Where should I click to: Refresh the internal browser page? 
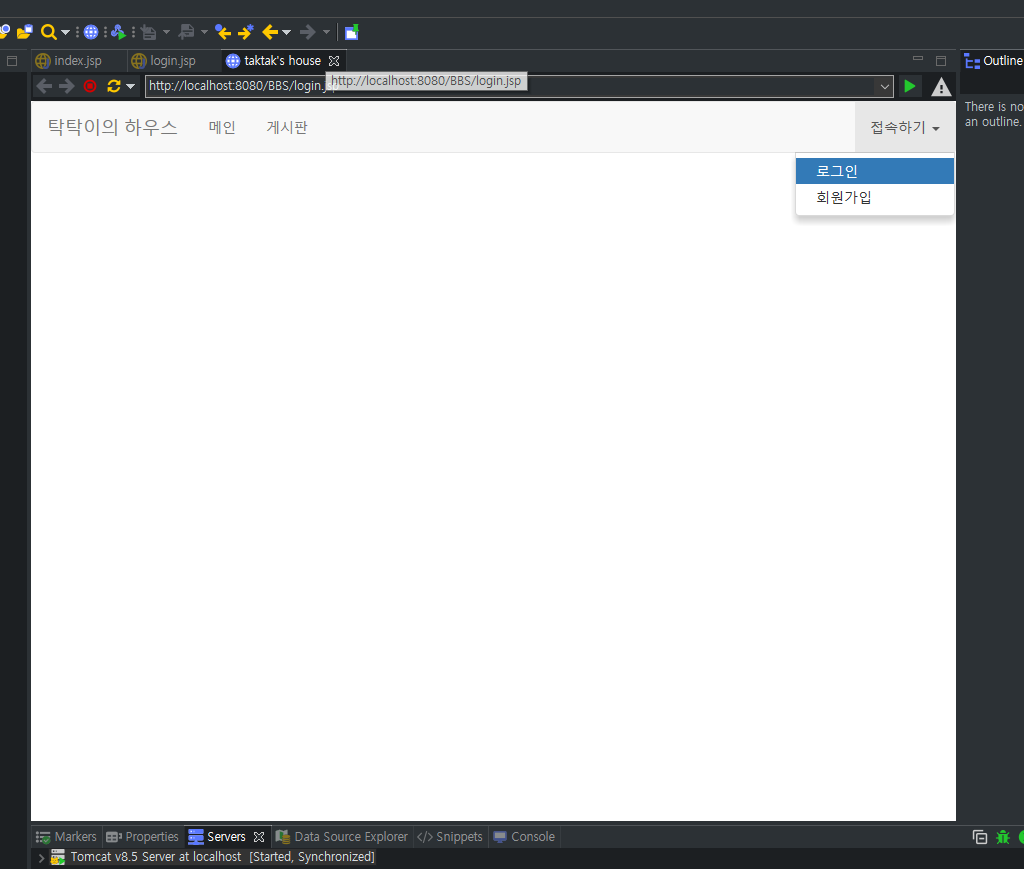114,86
